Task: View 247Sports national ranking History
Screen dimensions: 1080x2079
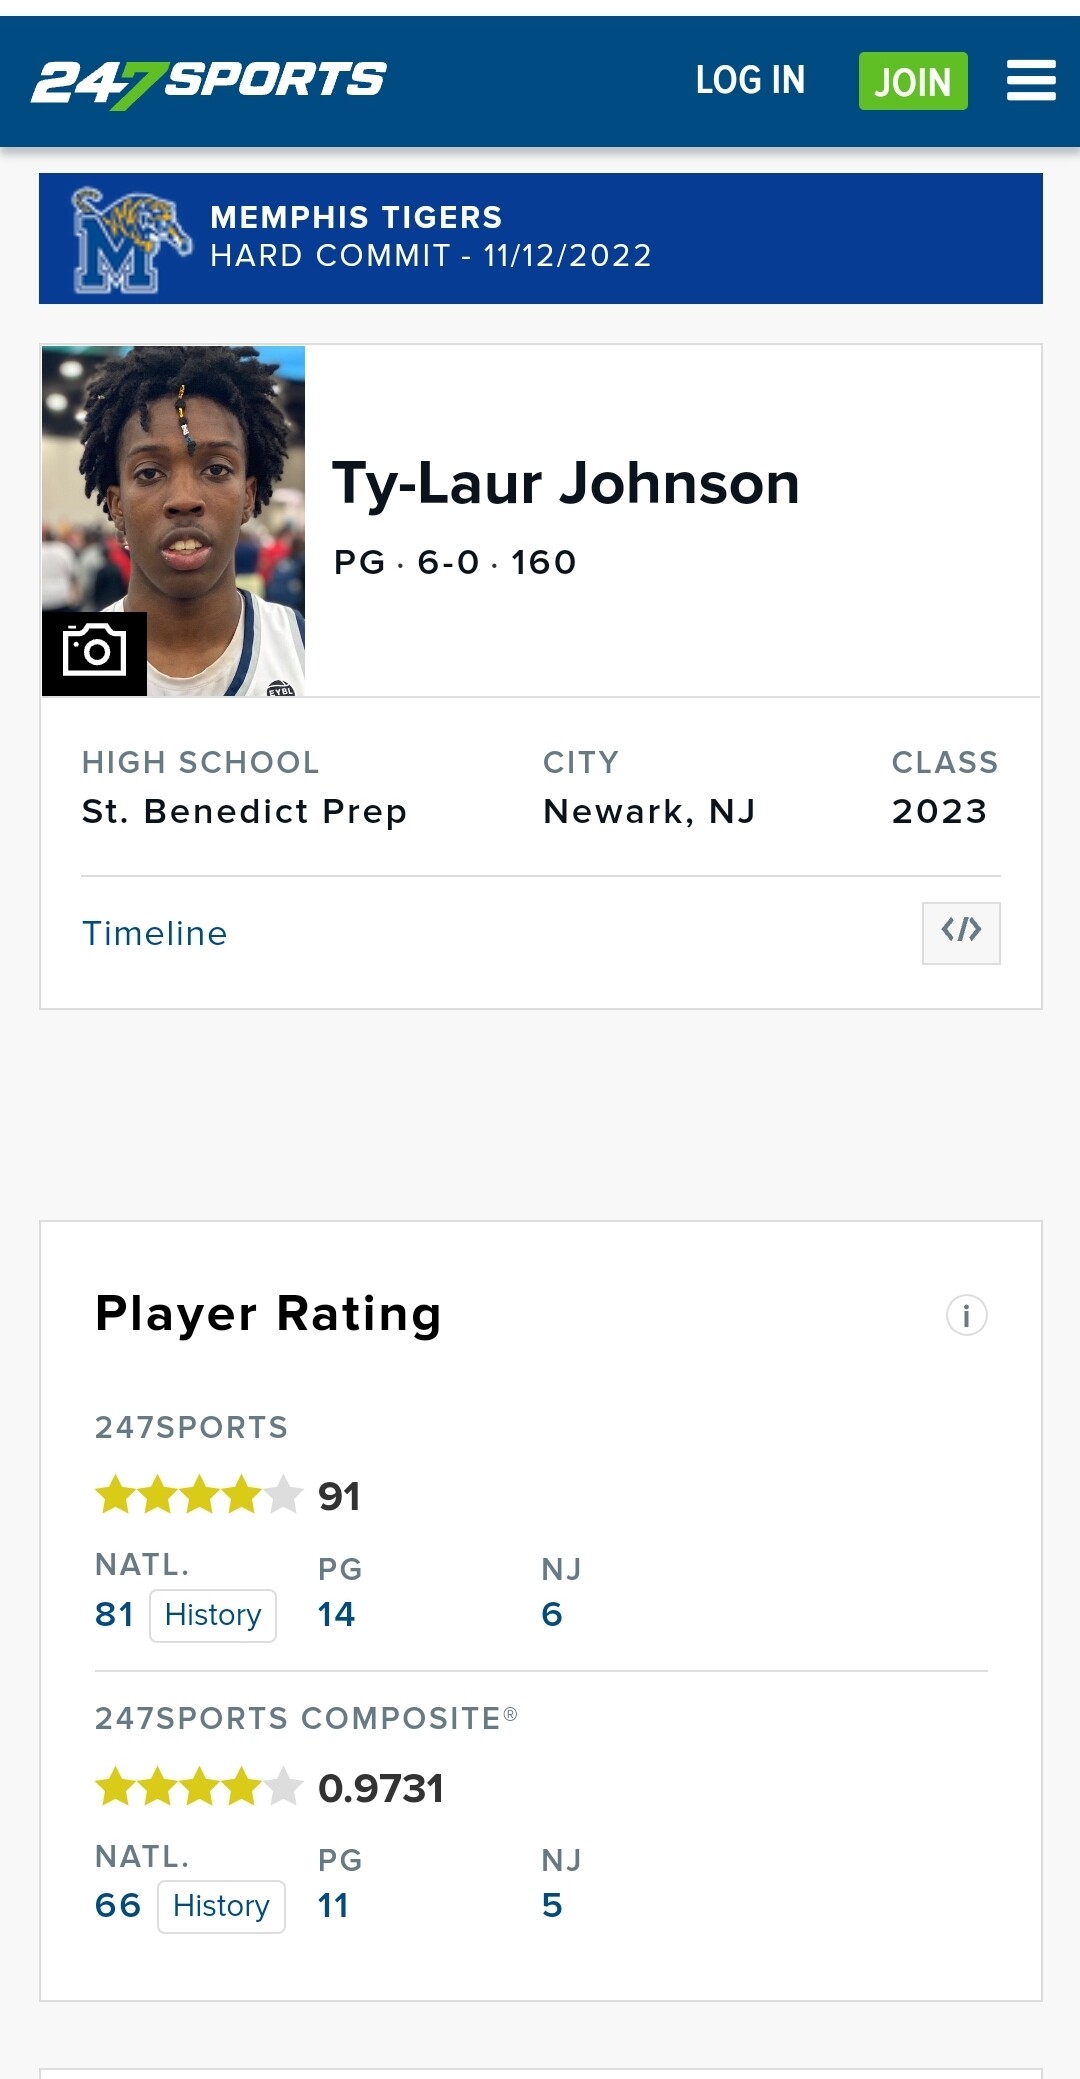Action: [x=212, y=1615]
